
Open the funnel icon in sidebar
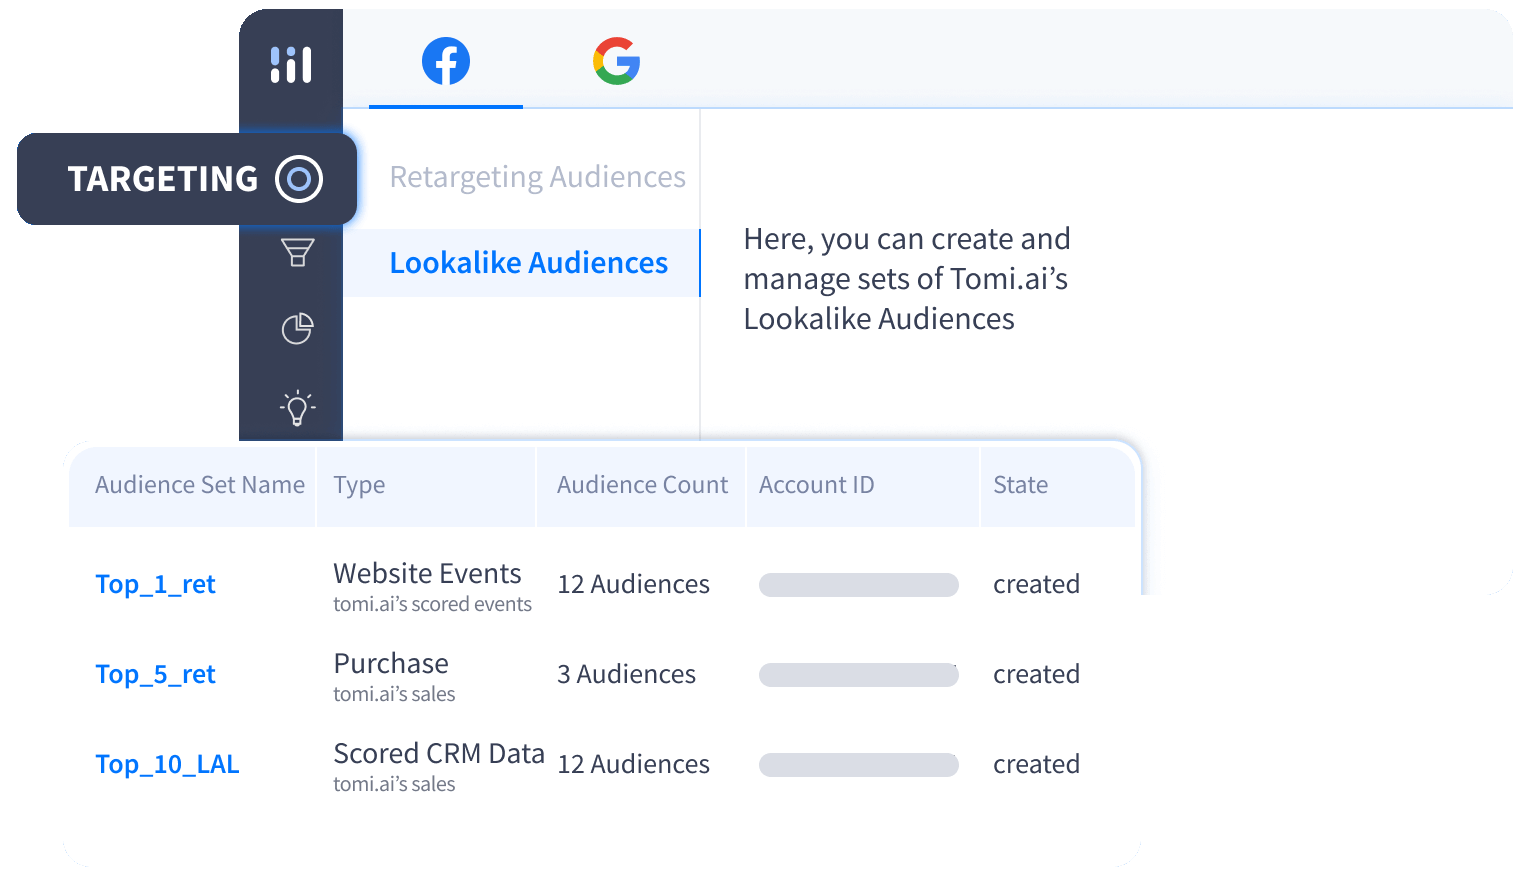(297, 253)
